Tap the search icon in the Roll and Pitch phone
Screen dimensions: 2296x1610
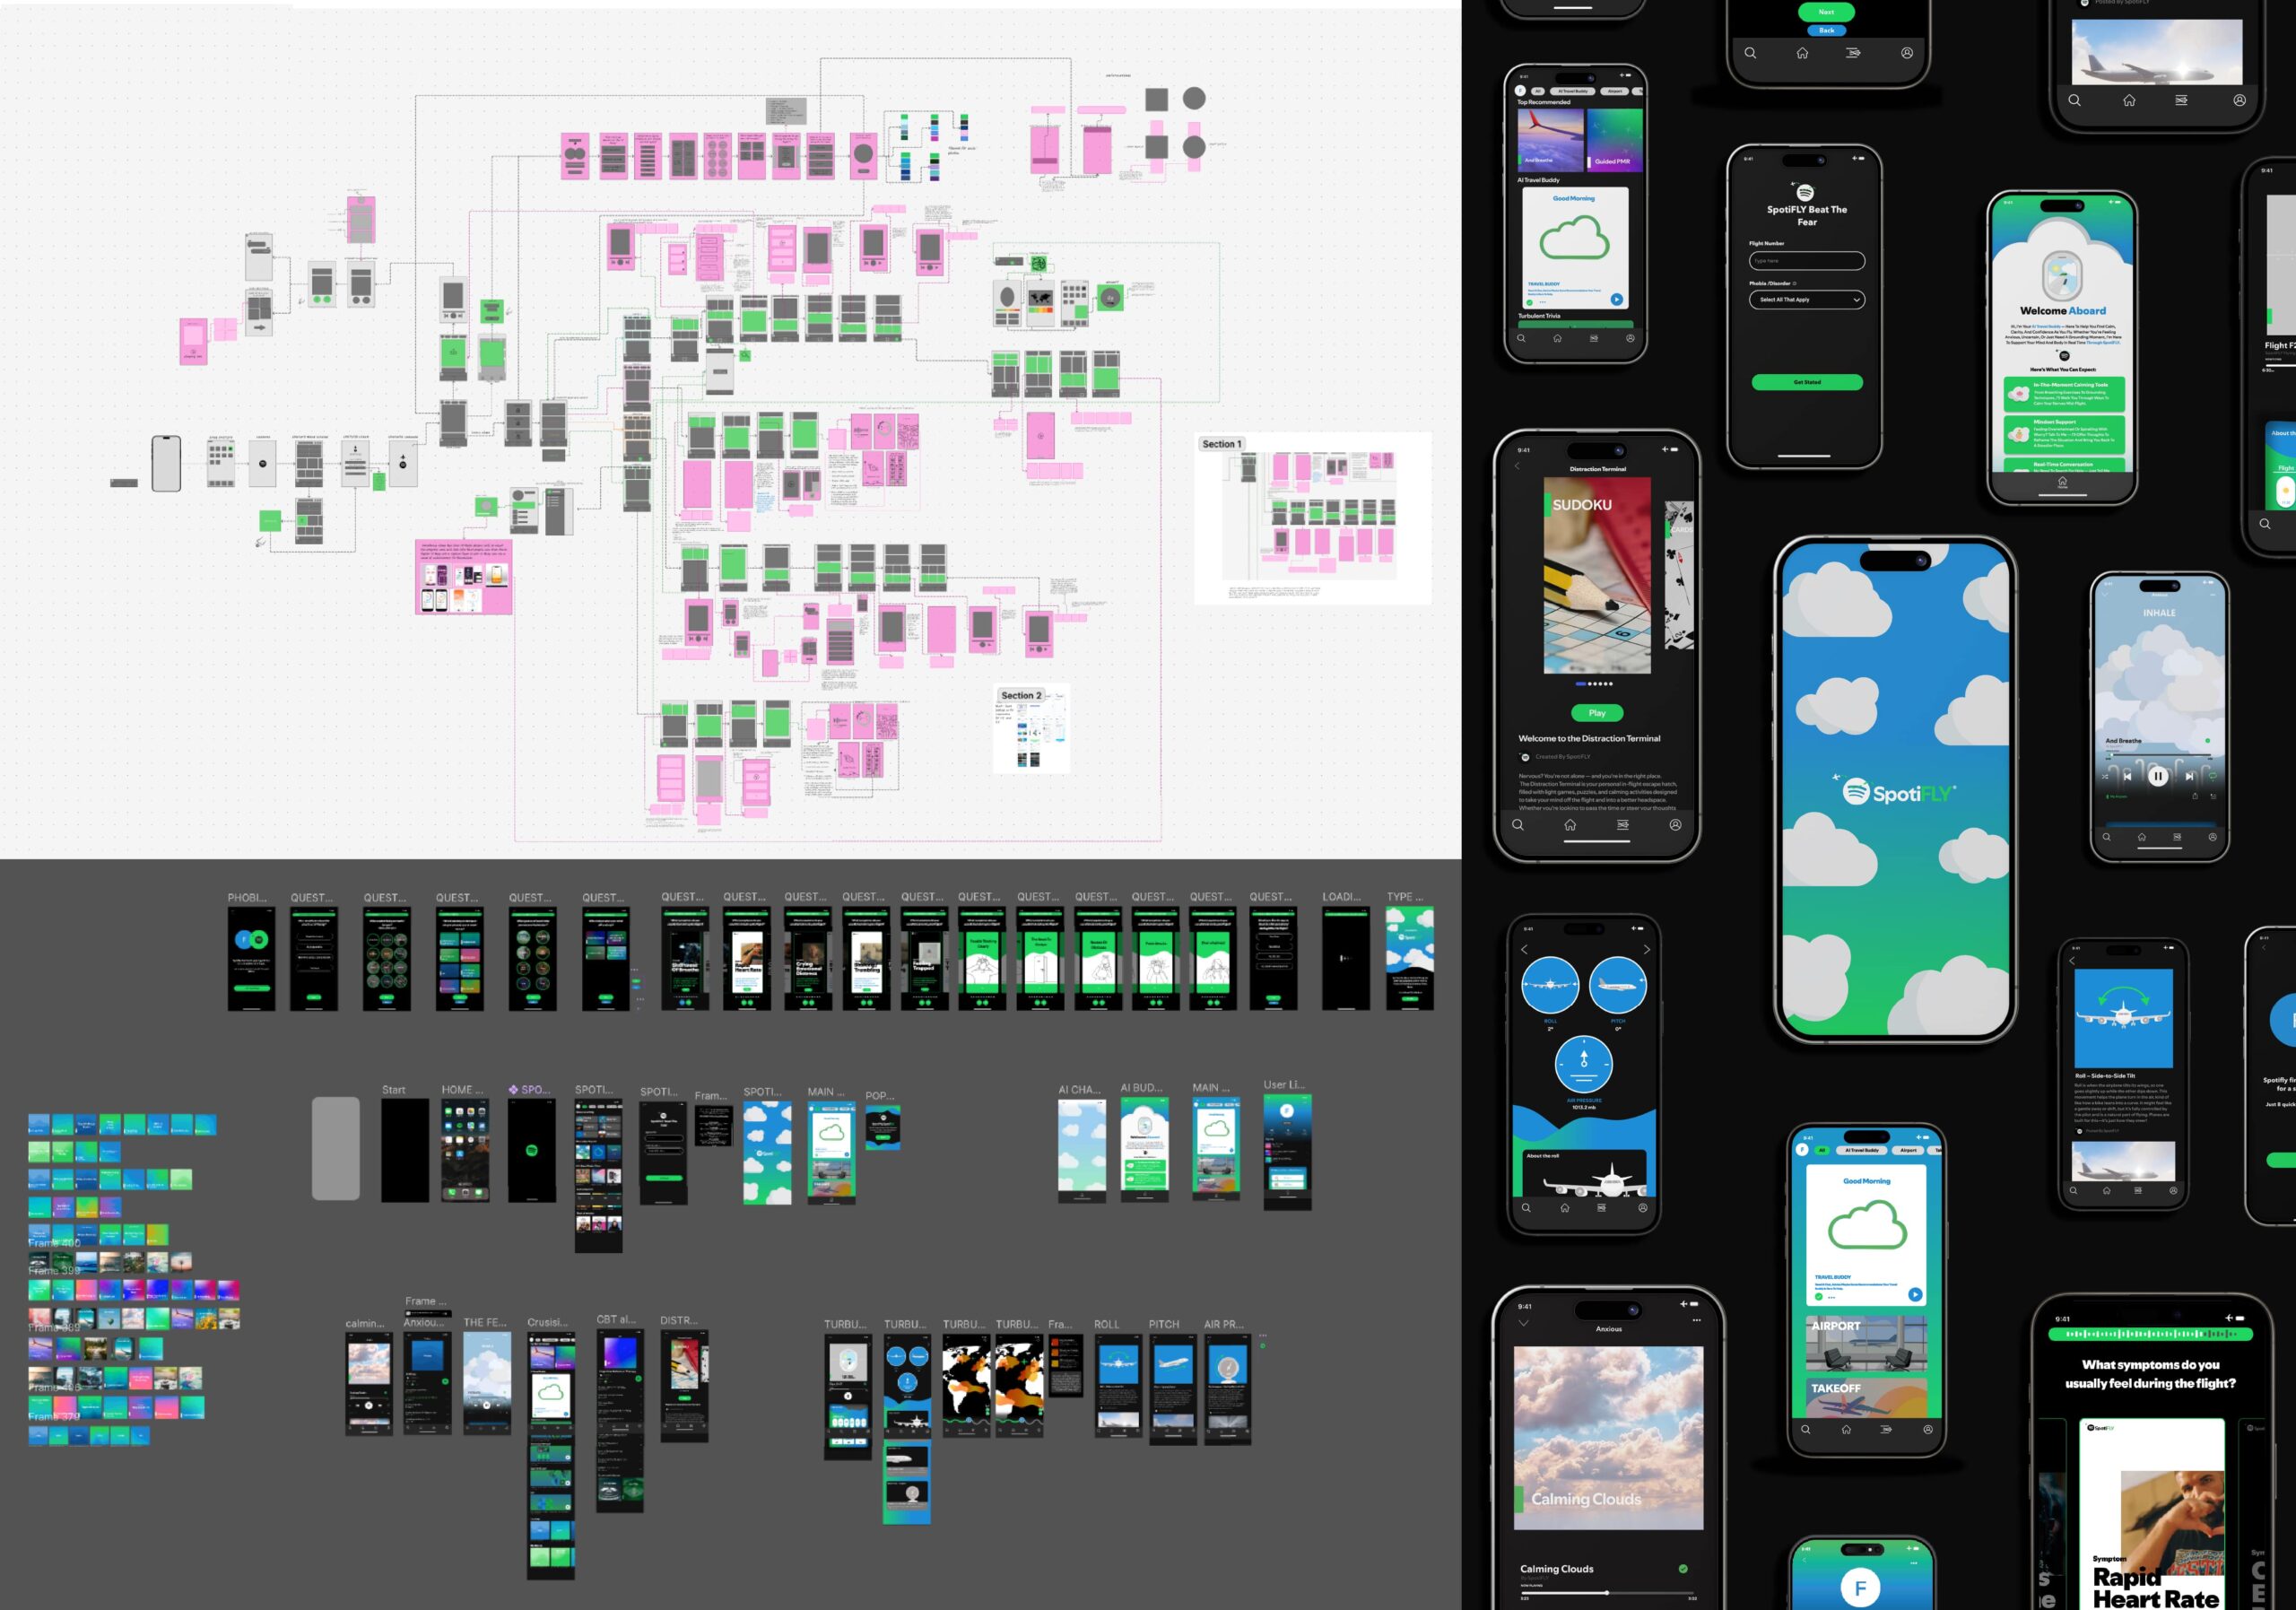(1526, 1208)
